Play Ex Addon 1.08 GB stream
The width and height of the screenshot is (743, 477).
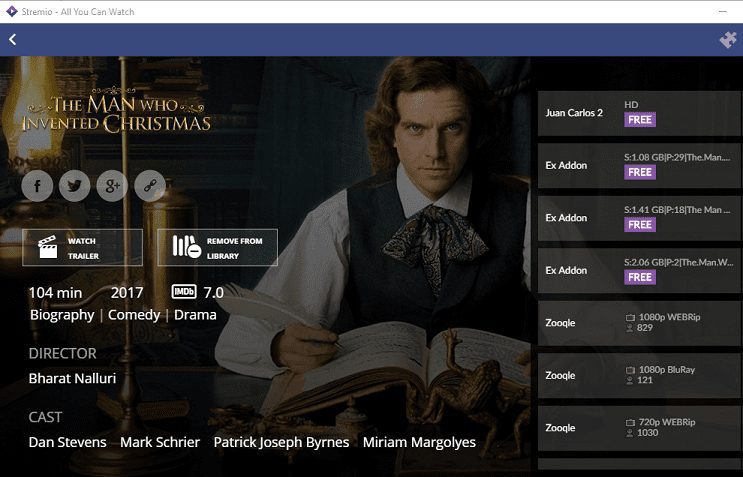(x=639, y=166)
